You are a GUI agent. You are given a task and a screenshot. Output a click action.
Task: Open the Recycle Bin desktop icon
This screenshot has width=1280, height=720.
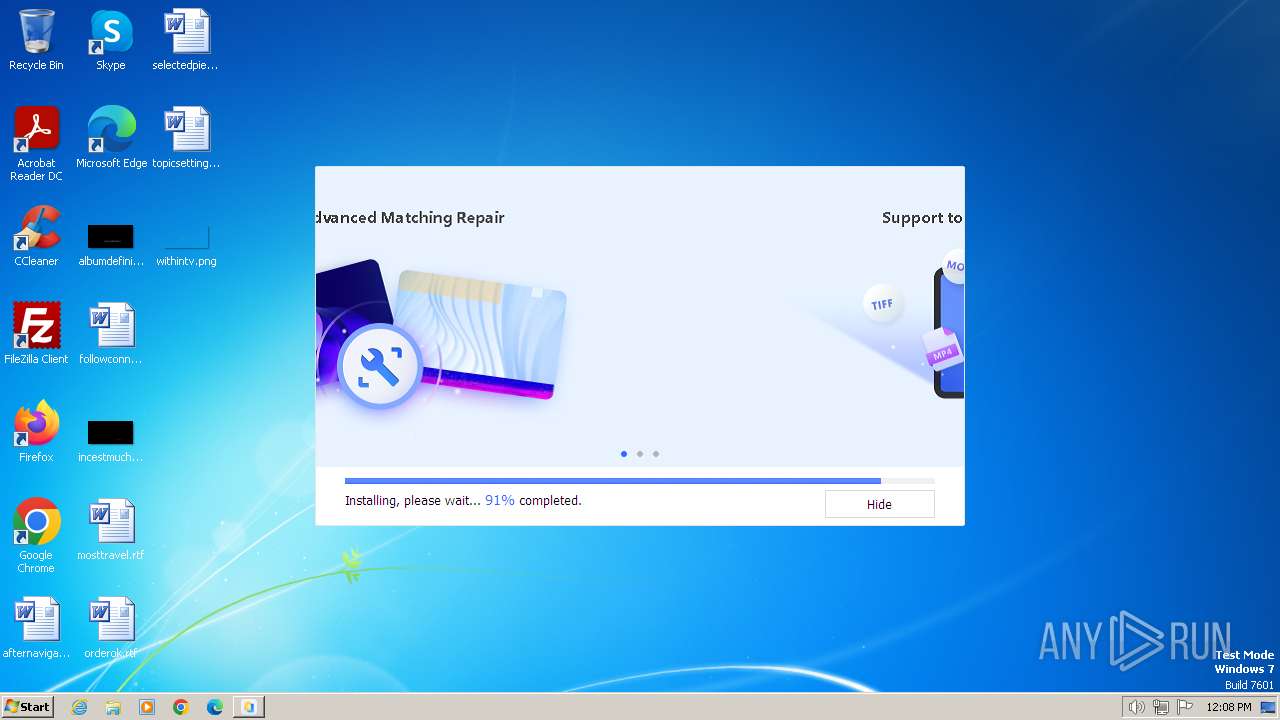(36, 40)
